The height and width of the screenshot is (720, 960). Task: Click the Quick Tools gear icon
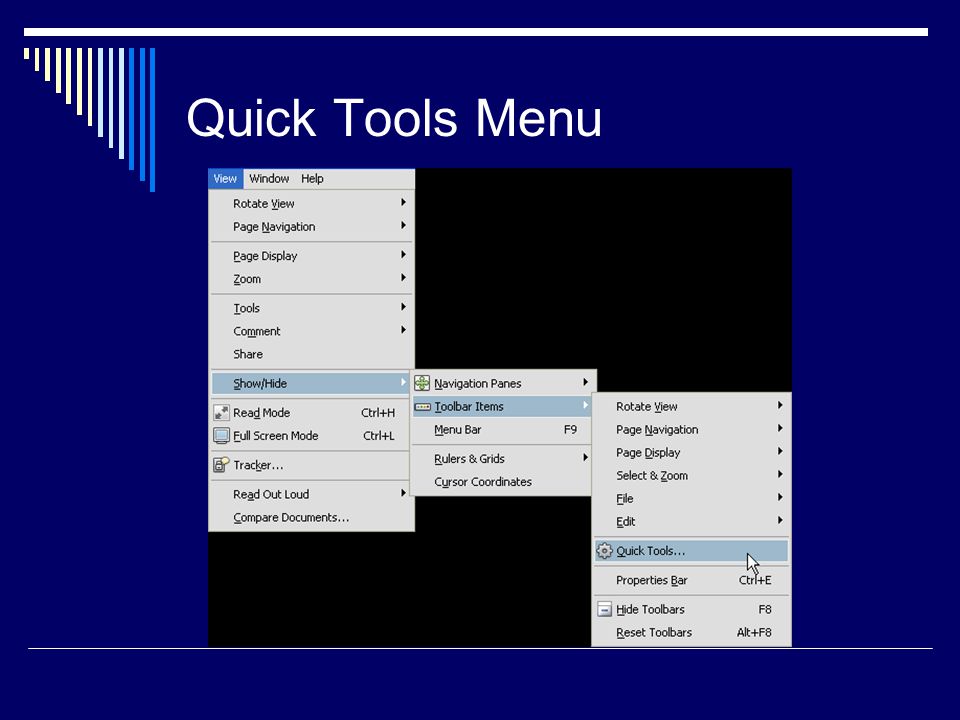click(604, 550)
